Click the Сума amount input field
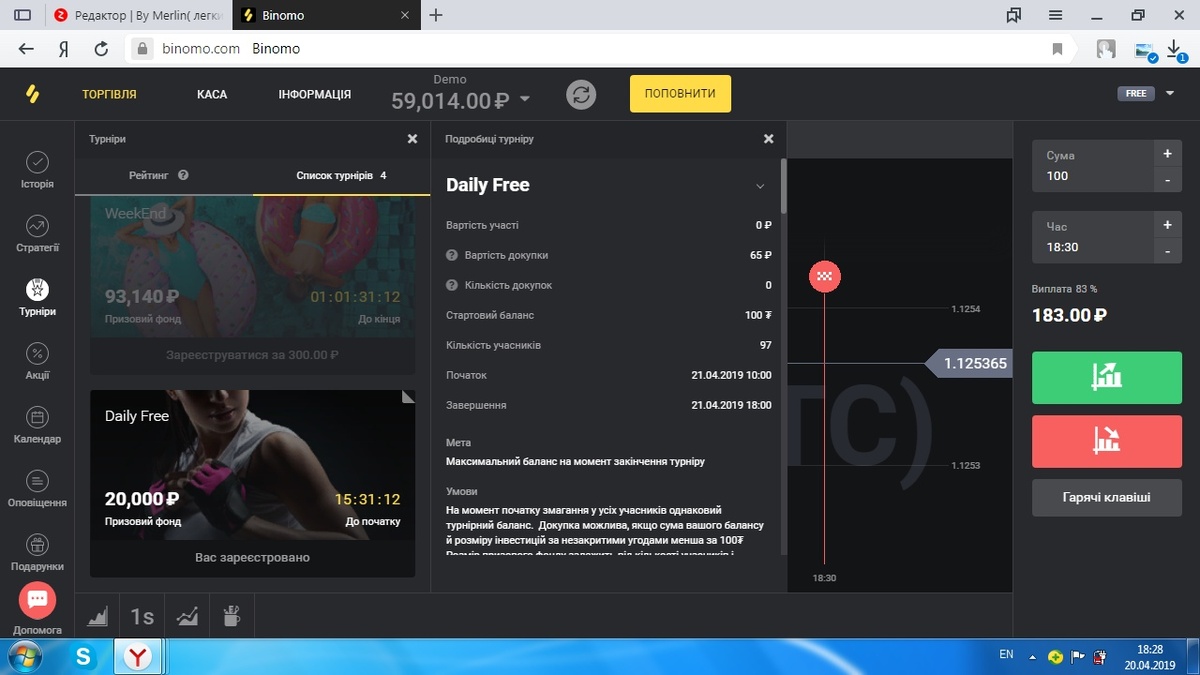This screenshot has width=1200, height=675. 1092,167
